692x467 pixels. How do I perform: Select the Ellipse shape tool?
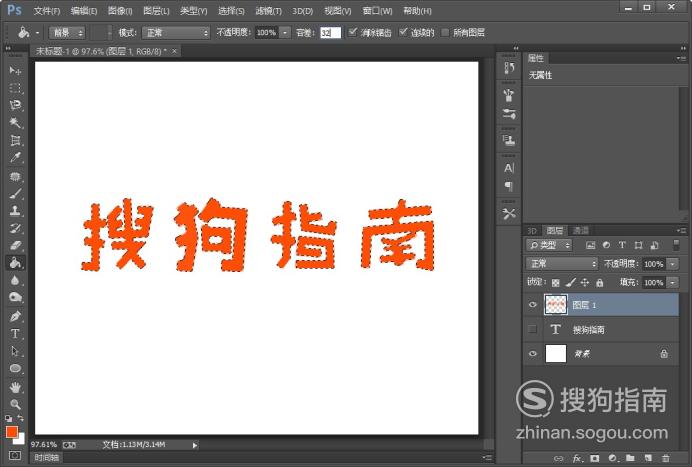pos(15,369)
